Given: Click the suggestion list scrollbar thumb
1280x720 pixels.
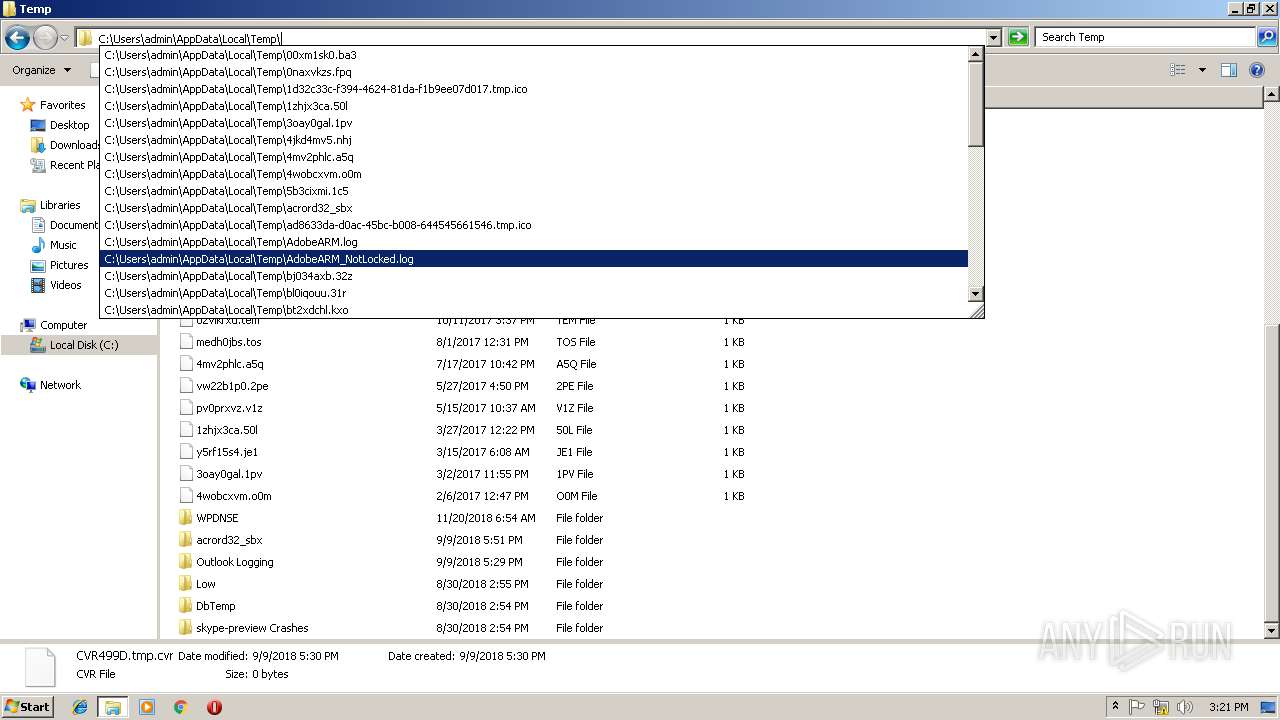Looking at the screenshot, I should coord(976,104).
